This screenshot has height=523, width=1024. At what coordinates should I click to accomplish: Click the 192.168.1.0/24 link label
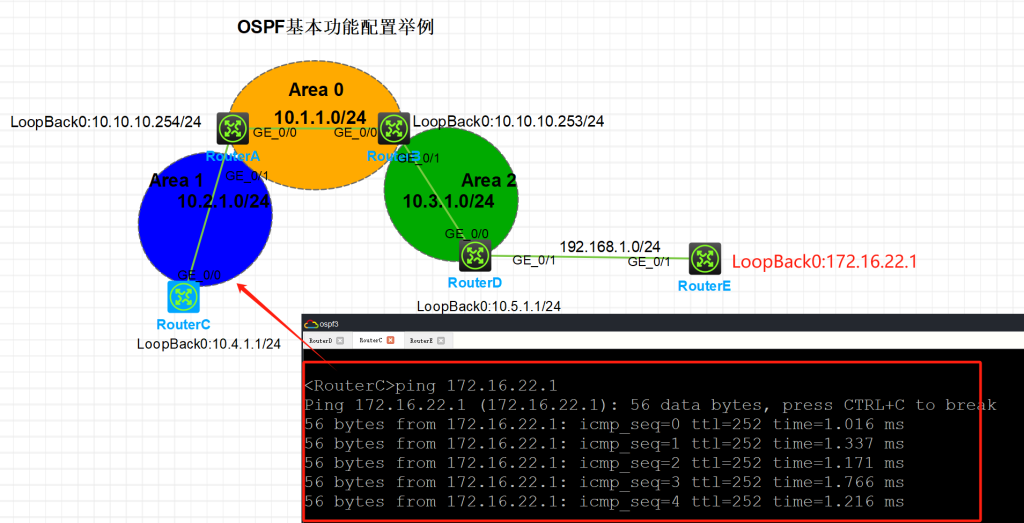609,246
